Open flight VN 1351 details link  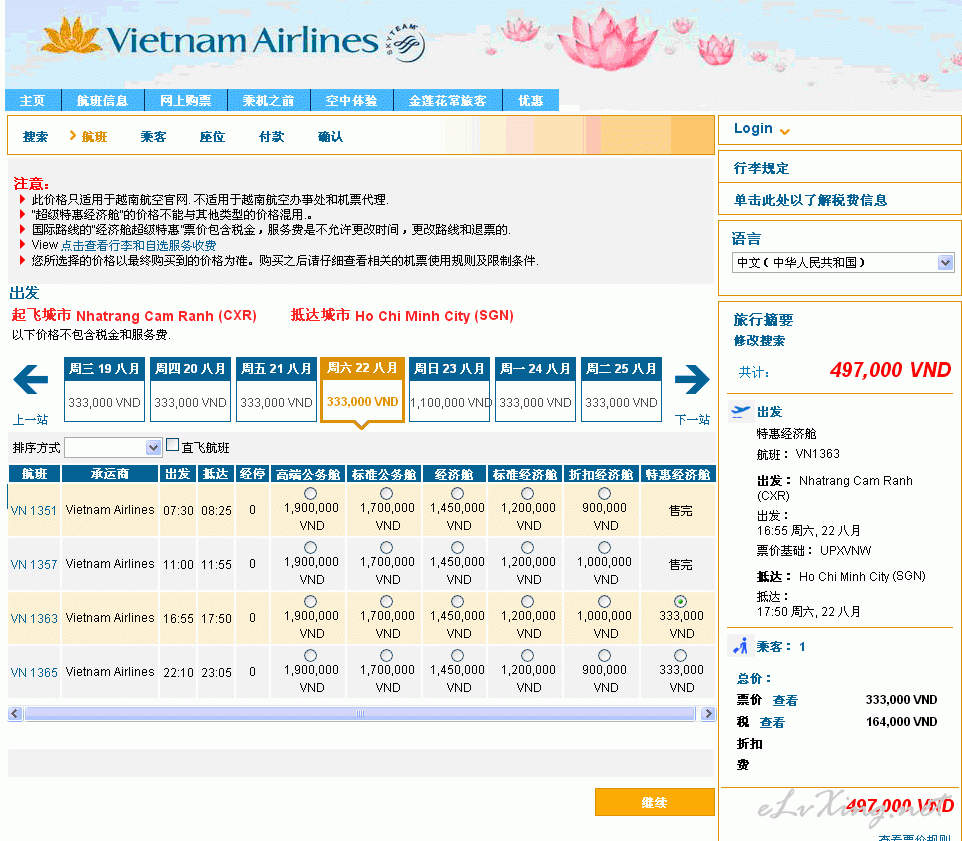pyautogui.click(x=34, y=510)
